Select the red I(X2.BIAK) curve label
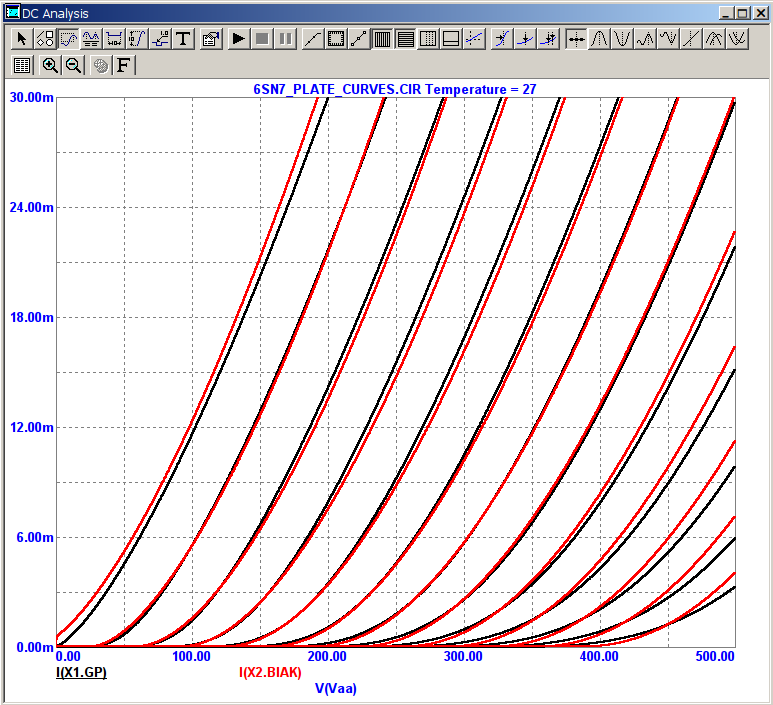Image resolution: width=773 pixels, height=705 pixels. 270,672
